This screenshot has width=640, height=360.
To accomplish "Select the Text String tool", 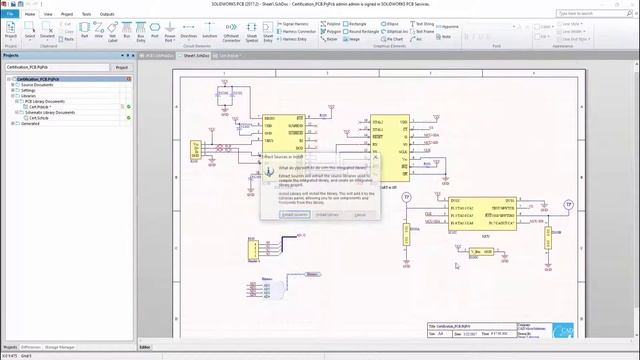I will tap(422, 24).
